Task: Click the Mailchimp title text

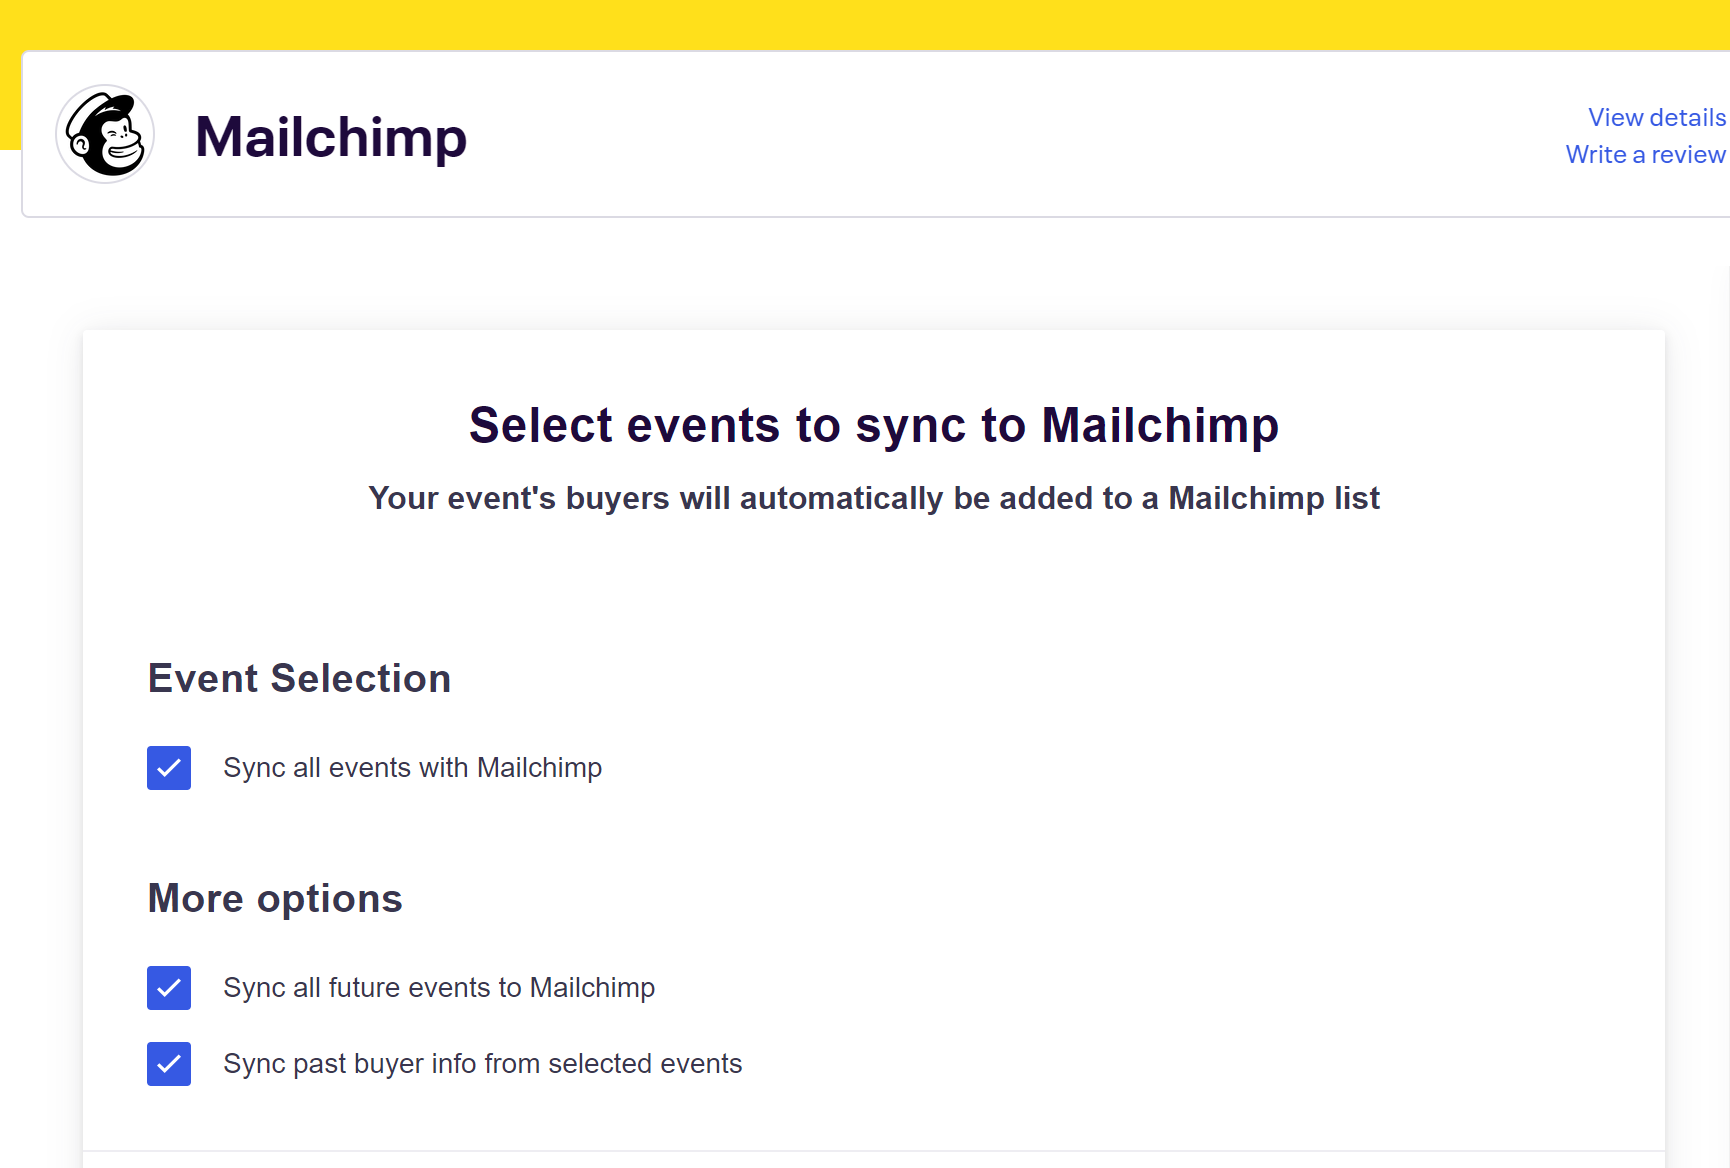Action: click(x=331, y=137)
